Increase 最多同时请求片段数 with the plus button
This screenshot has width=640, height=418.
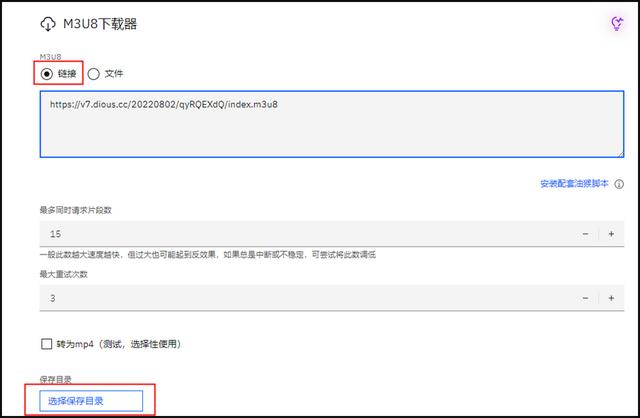pos(611,233)
